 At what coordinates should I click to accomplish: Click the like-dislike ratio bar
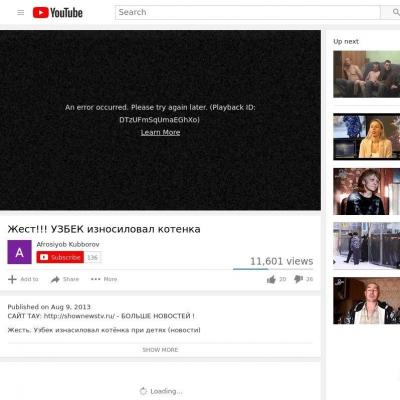273,269
